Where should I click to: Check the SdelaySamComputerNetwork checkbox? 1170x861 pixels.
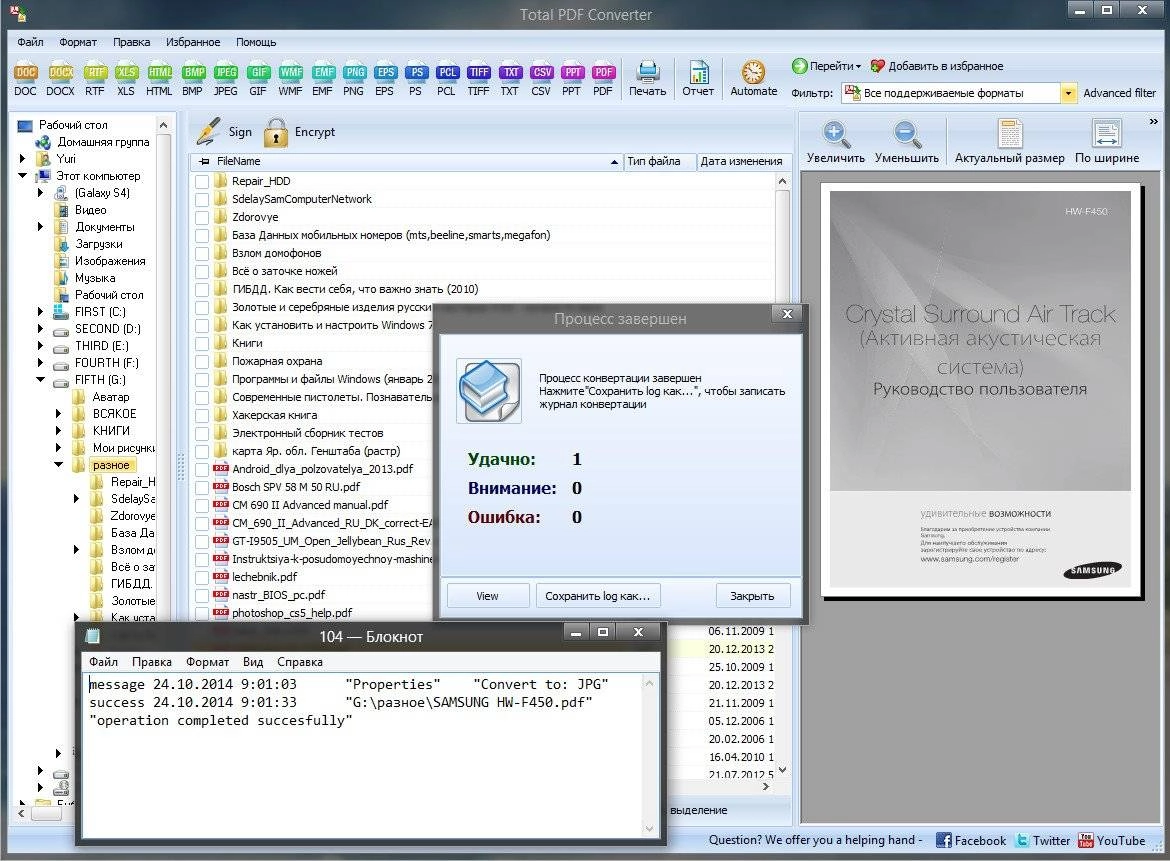pos(201,199)
